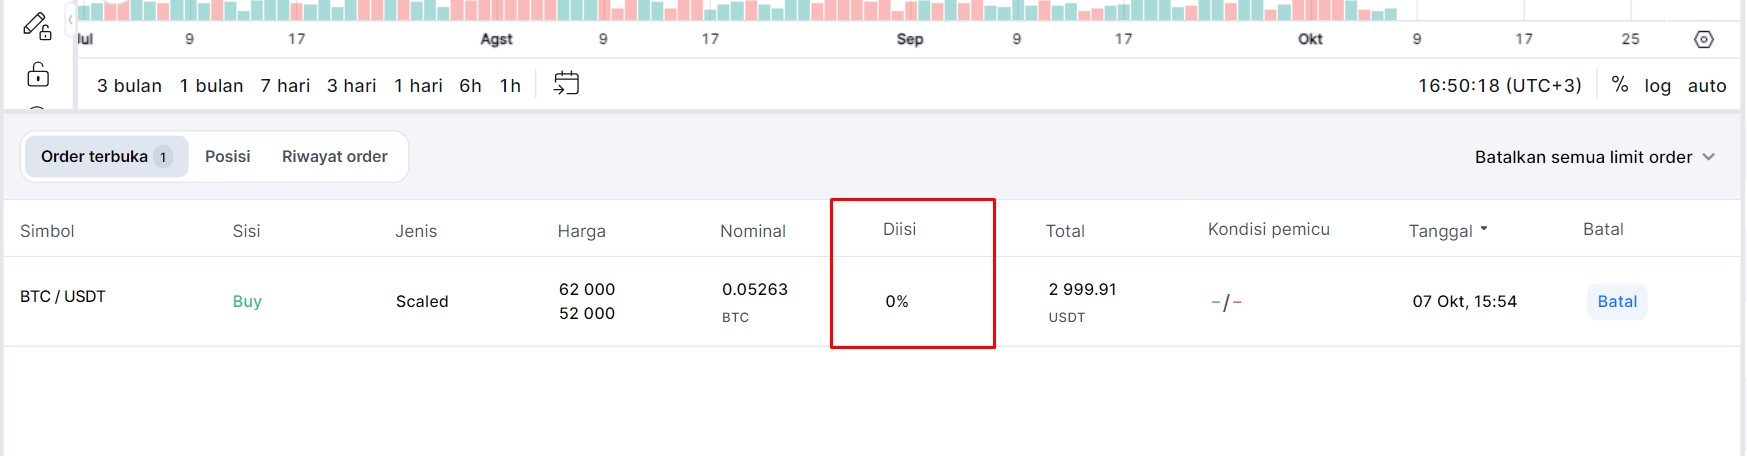This screenshot has width=1747, height=456.
Task: Click the Diisi column header
Action: [x=899, y=230]
